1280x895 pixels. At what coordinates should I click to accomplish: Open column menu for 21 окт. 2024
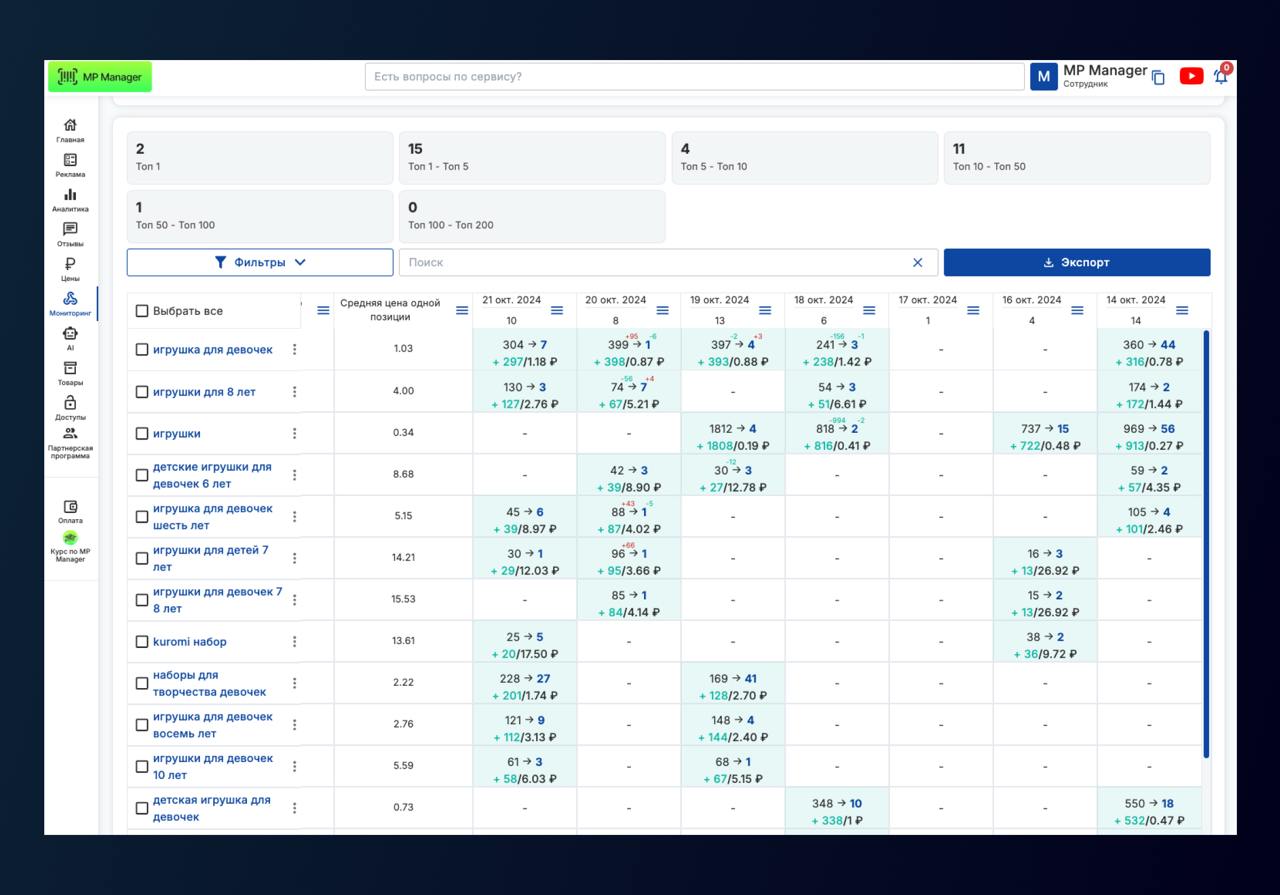557,310
